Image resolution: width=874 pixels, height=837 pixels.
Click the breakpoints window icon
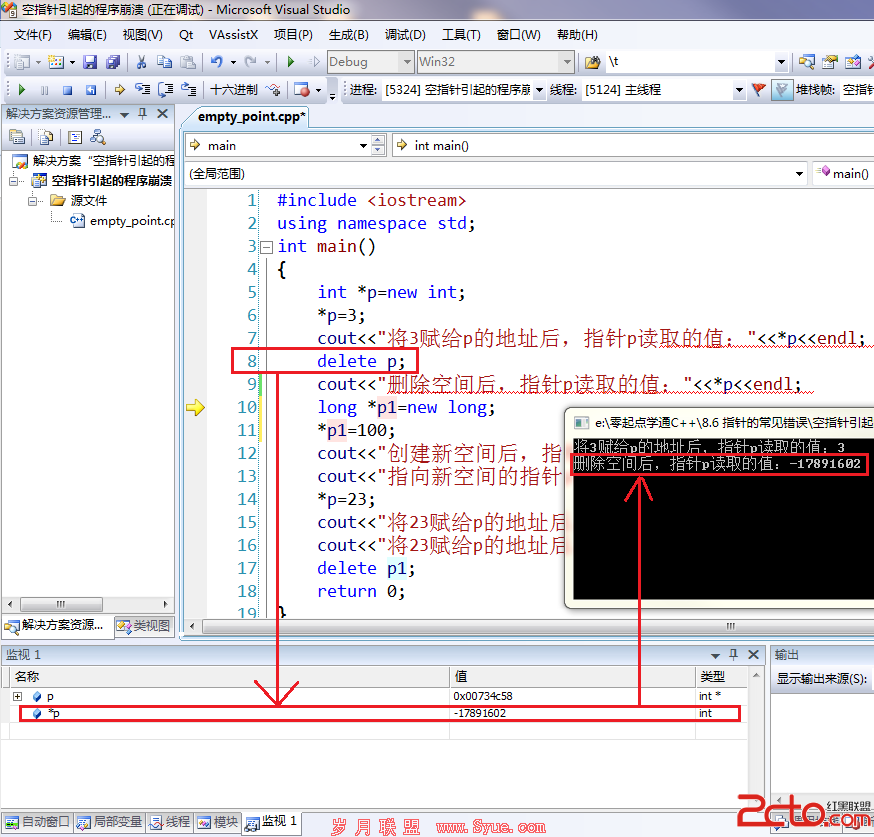coord(302,90)
